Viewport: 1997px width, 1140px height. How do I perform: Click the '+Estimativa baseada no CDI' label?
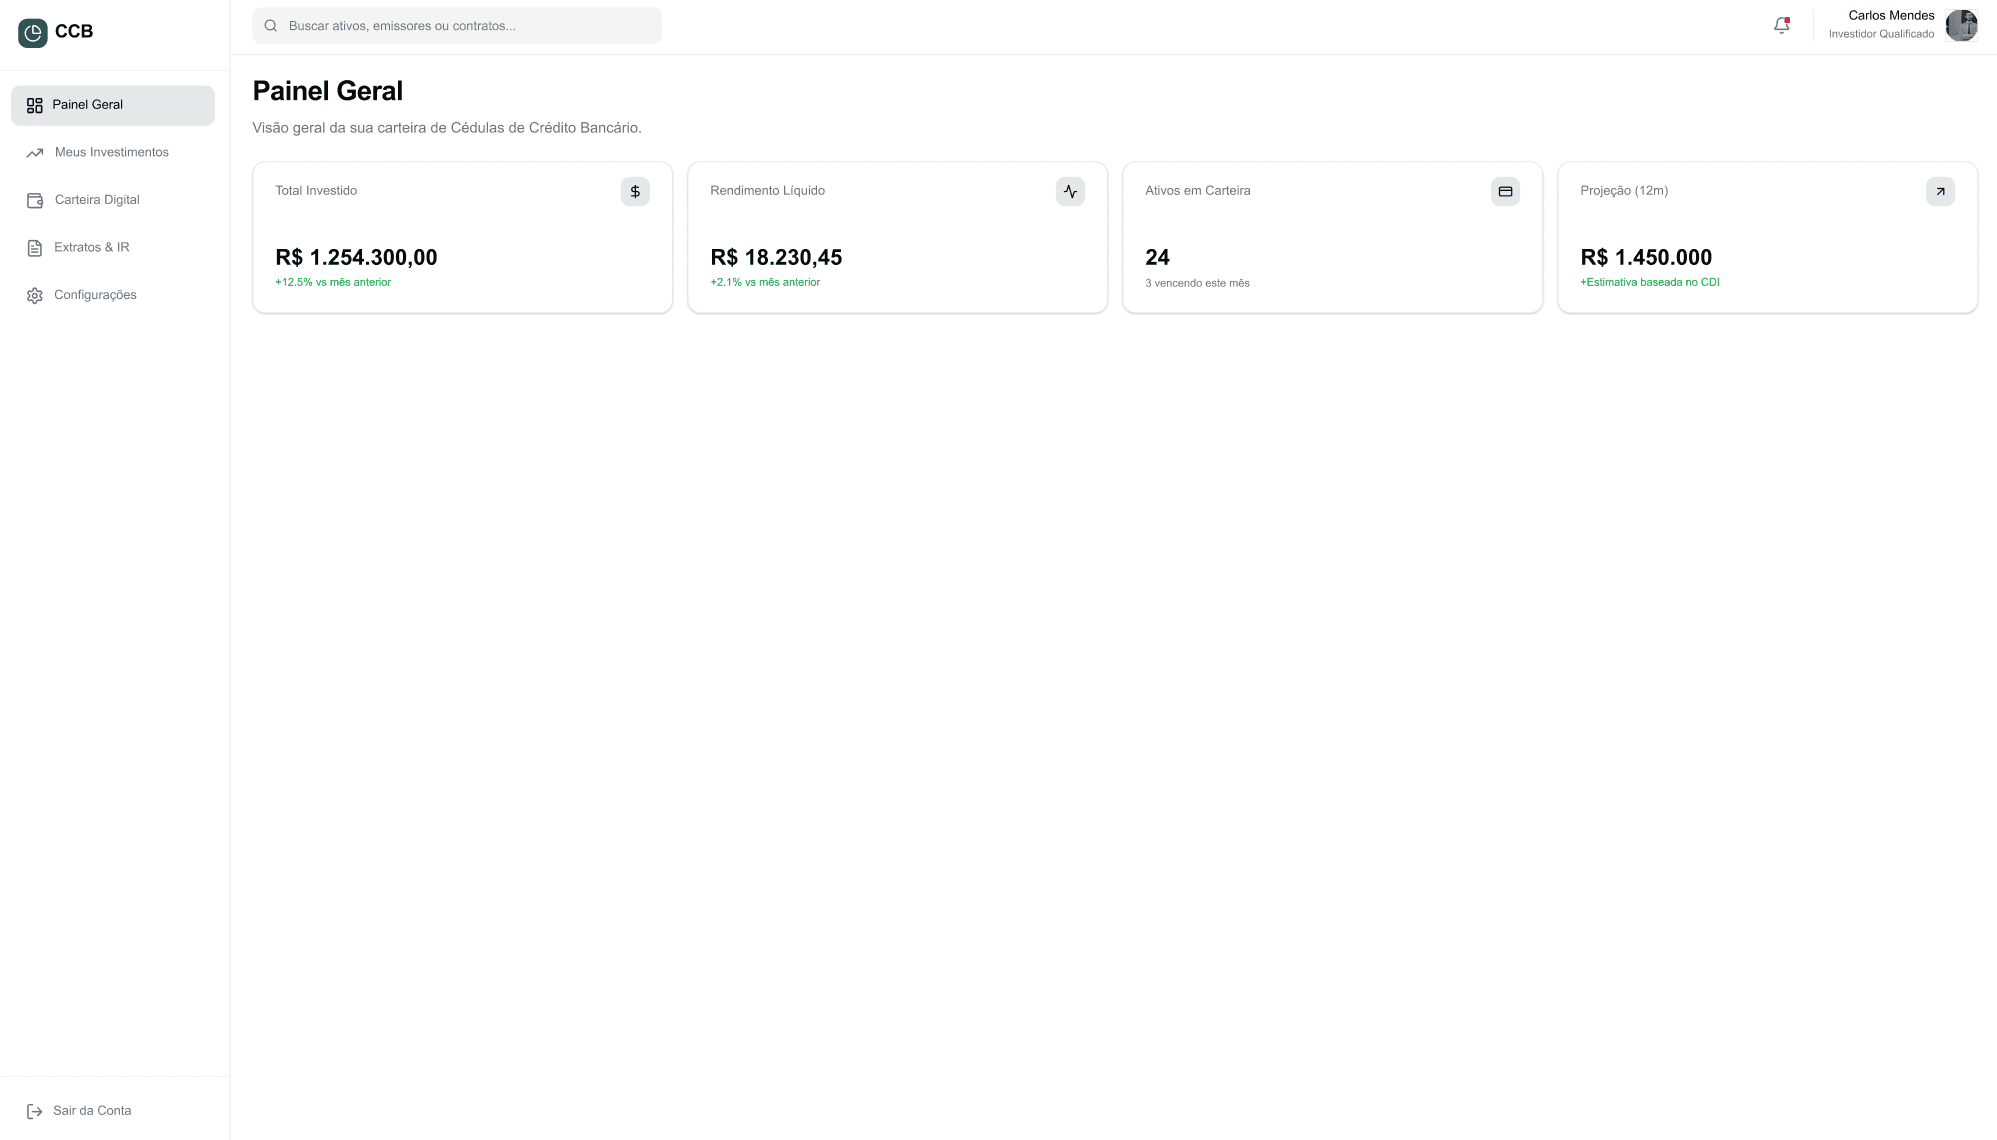(x=1649, y=282)
